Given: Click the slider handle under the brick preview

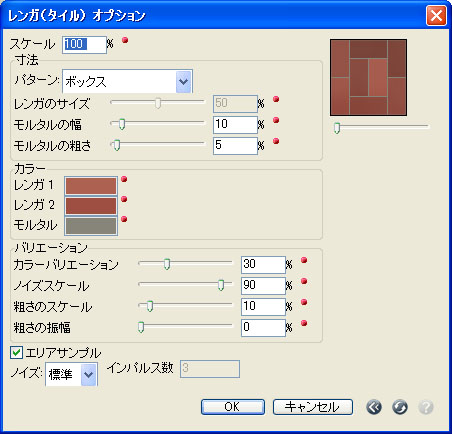Looking at the screenshot, I should click(337, 128).
